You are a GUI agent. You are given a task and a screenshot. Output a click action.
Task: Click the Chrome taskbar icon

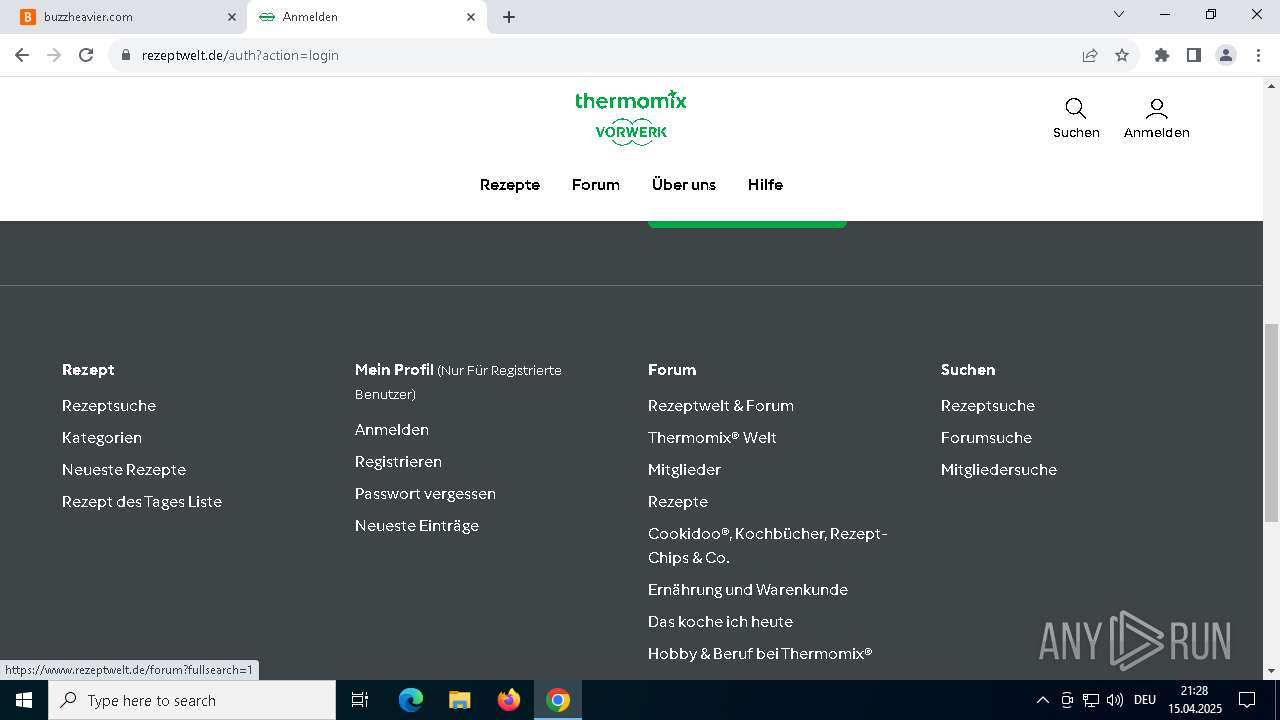[x=558, y=700]
